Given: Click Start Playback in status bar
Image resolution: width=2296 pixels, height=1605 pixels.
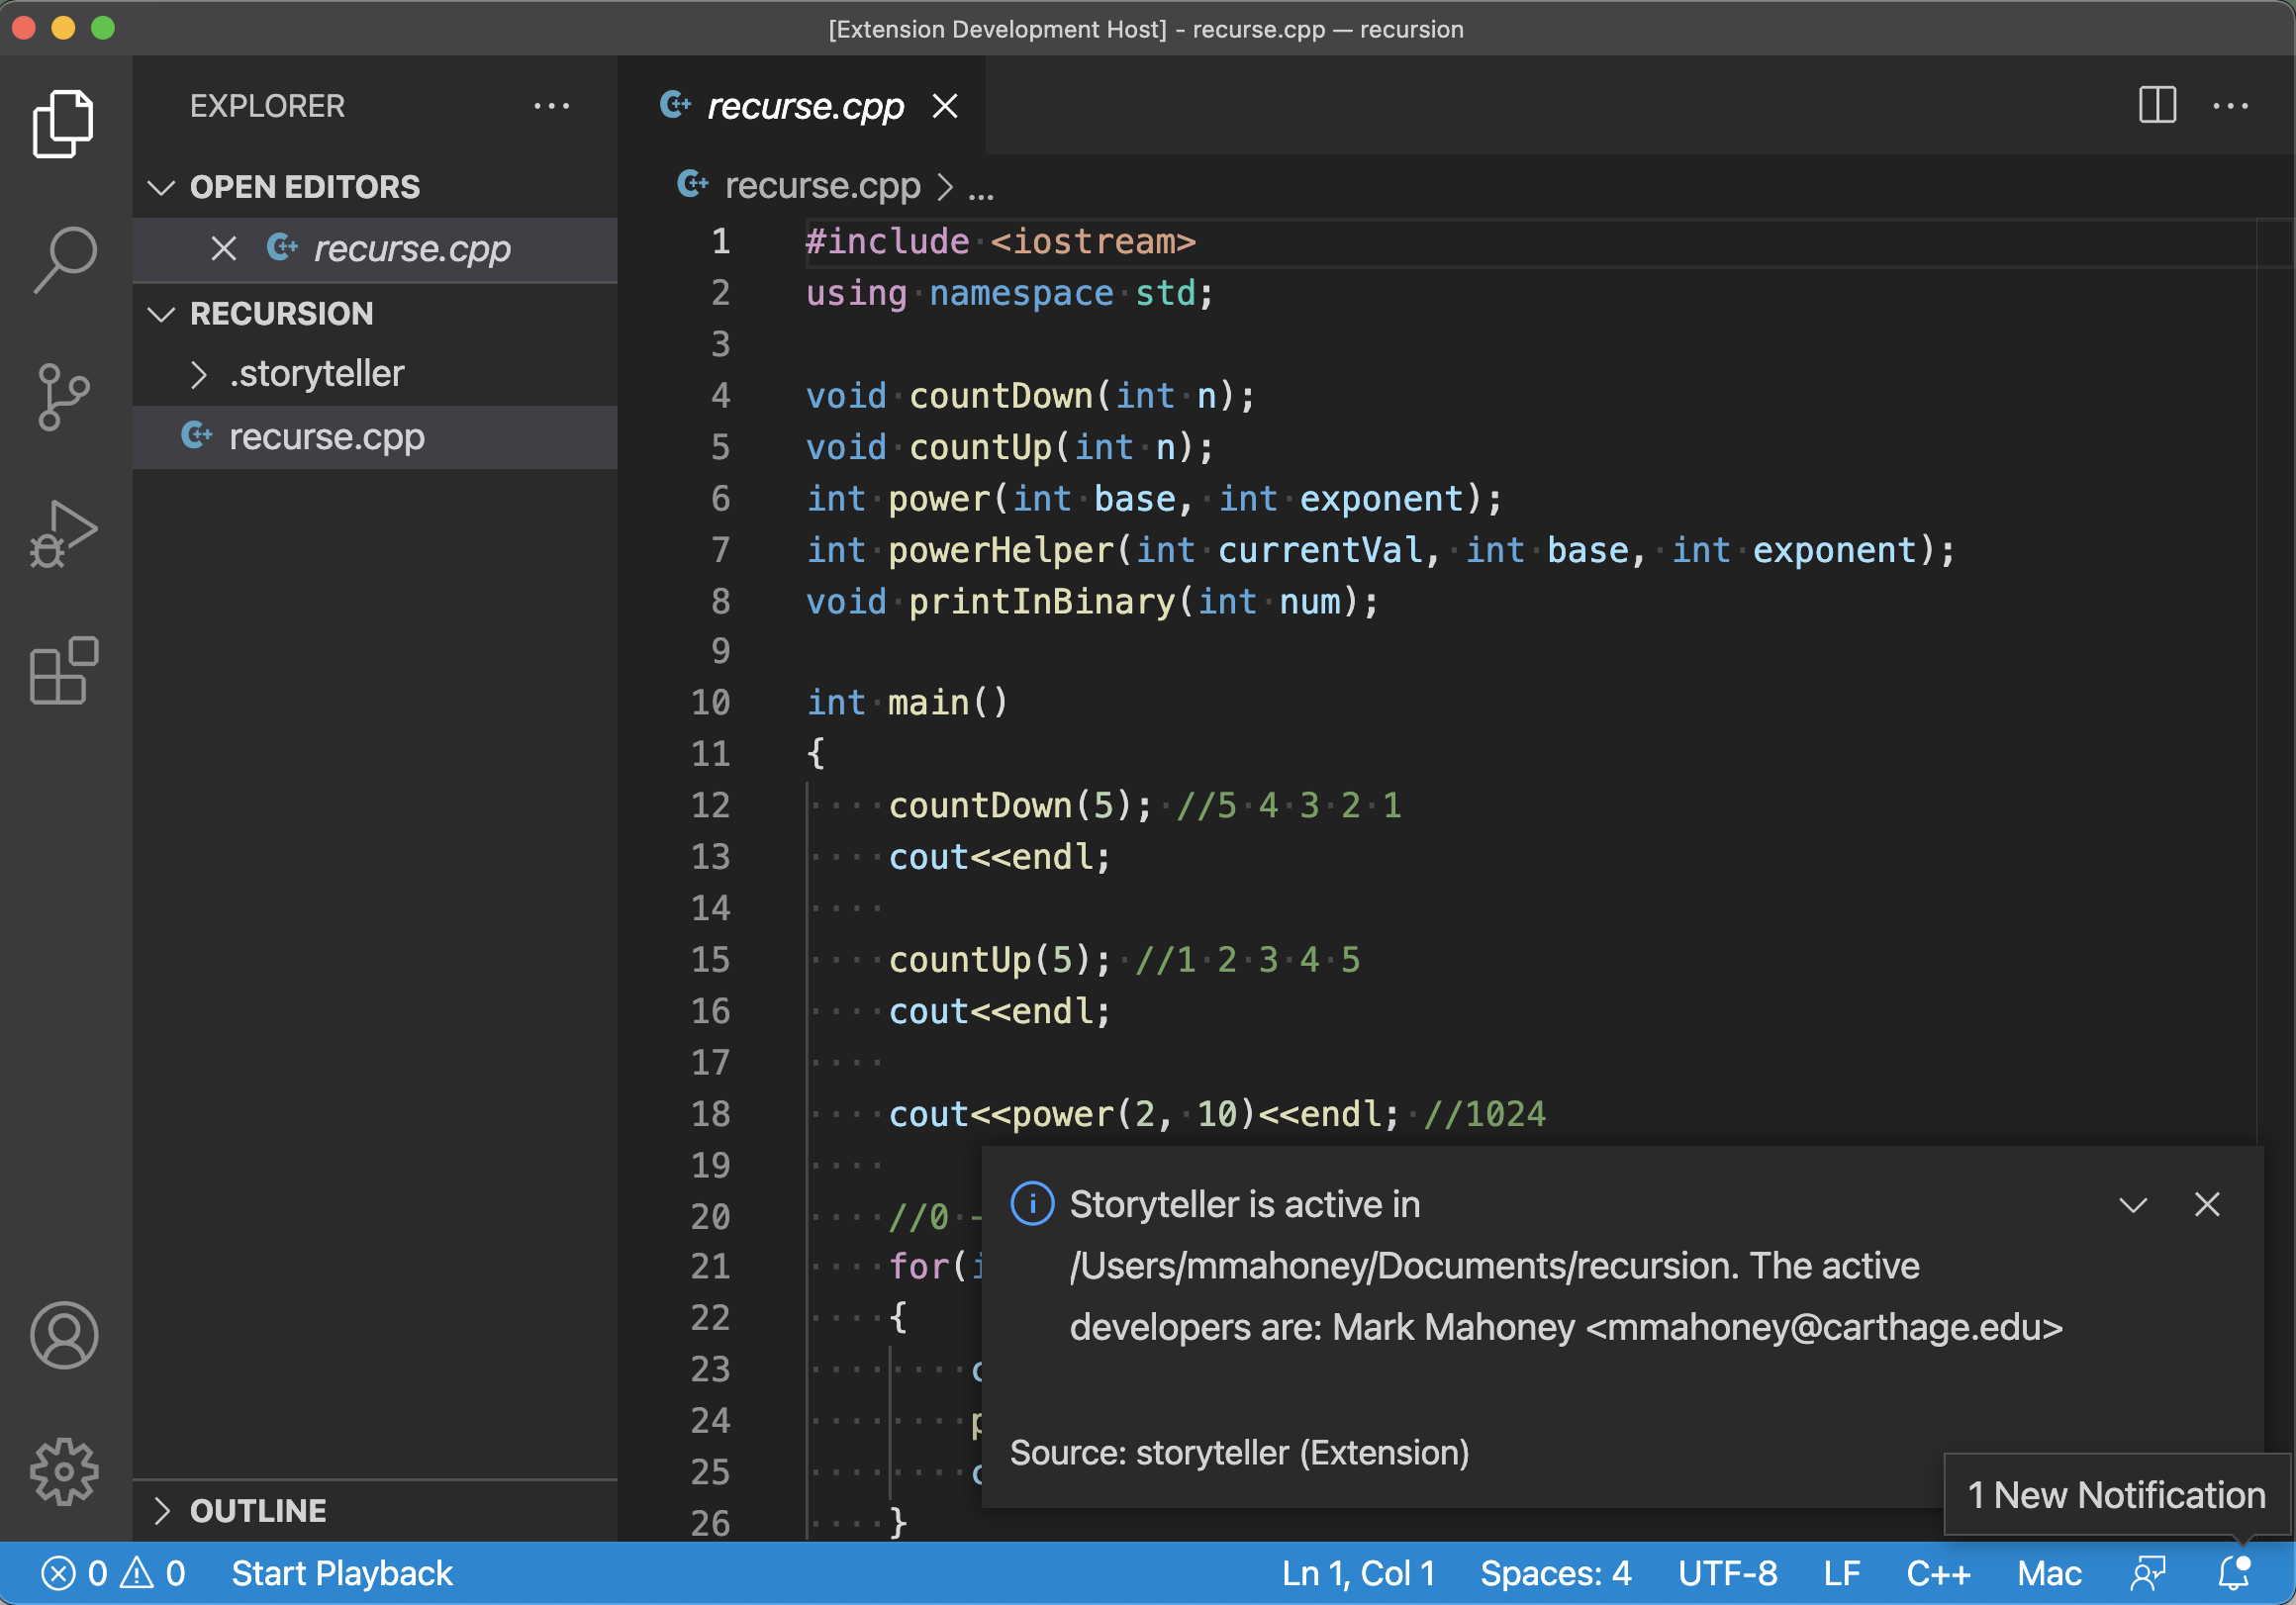Looking at the screenshot, I should 341,1573.
